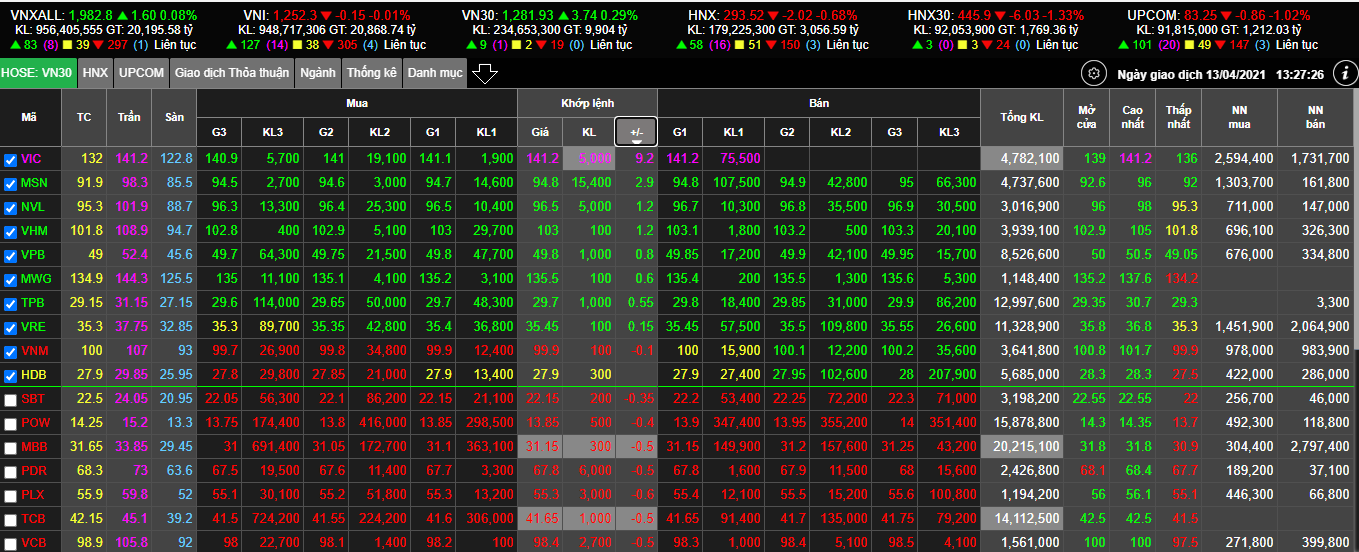Open the Giao dịch Thỏa thuận tab
1359x552 pixels.
pos(231,73)
